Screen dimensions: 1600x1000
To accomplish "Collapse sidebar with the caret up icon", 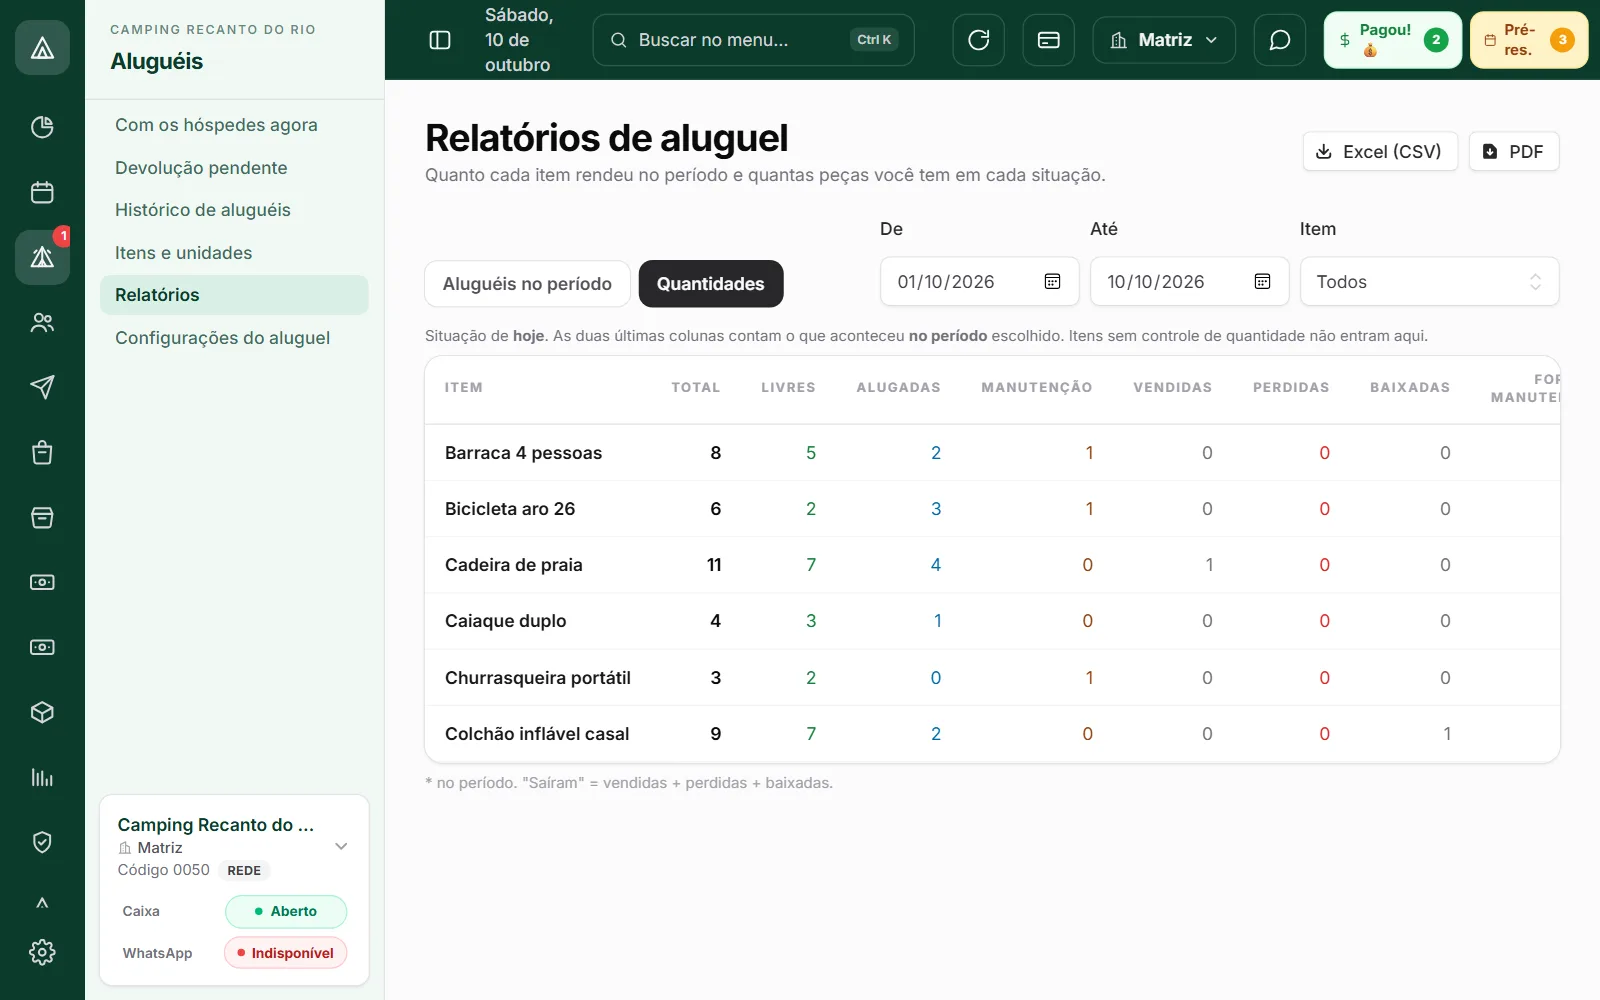I will click(42, 903).
